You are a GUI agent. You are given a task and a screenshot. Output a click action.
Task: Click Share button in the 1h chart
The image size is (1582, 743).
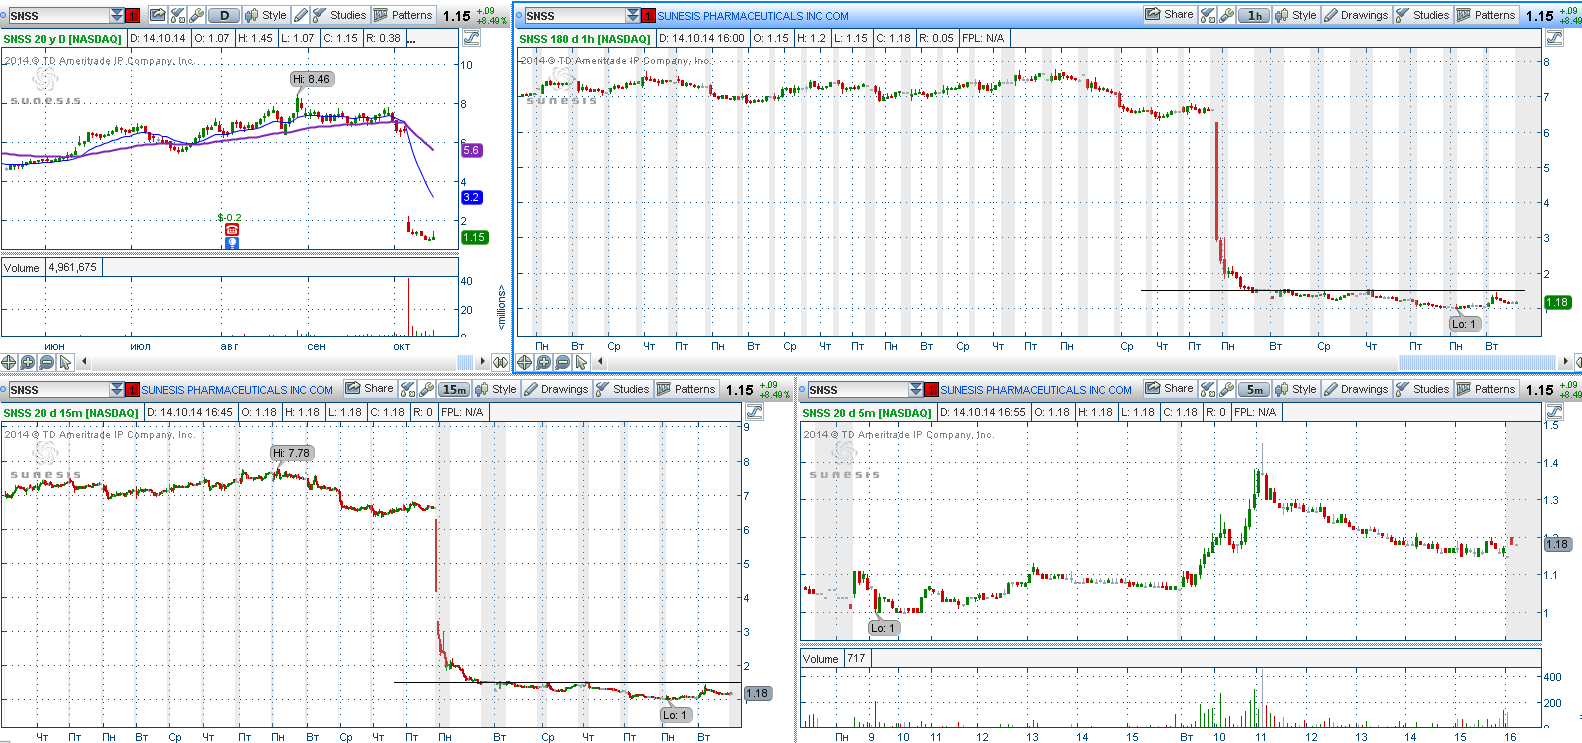tap(1169, 15)
